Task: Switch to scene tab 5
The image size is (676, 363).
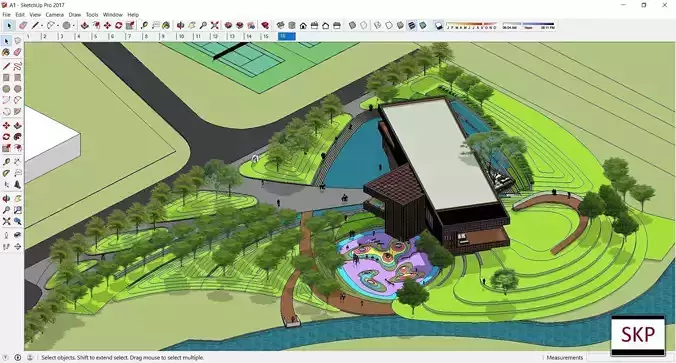Action: pyautogui.click(x=100, y=37)
